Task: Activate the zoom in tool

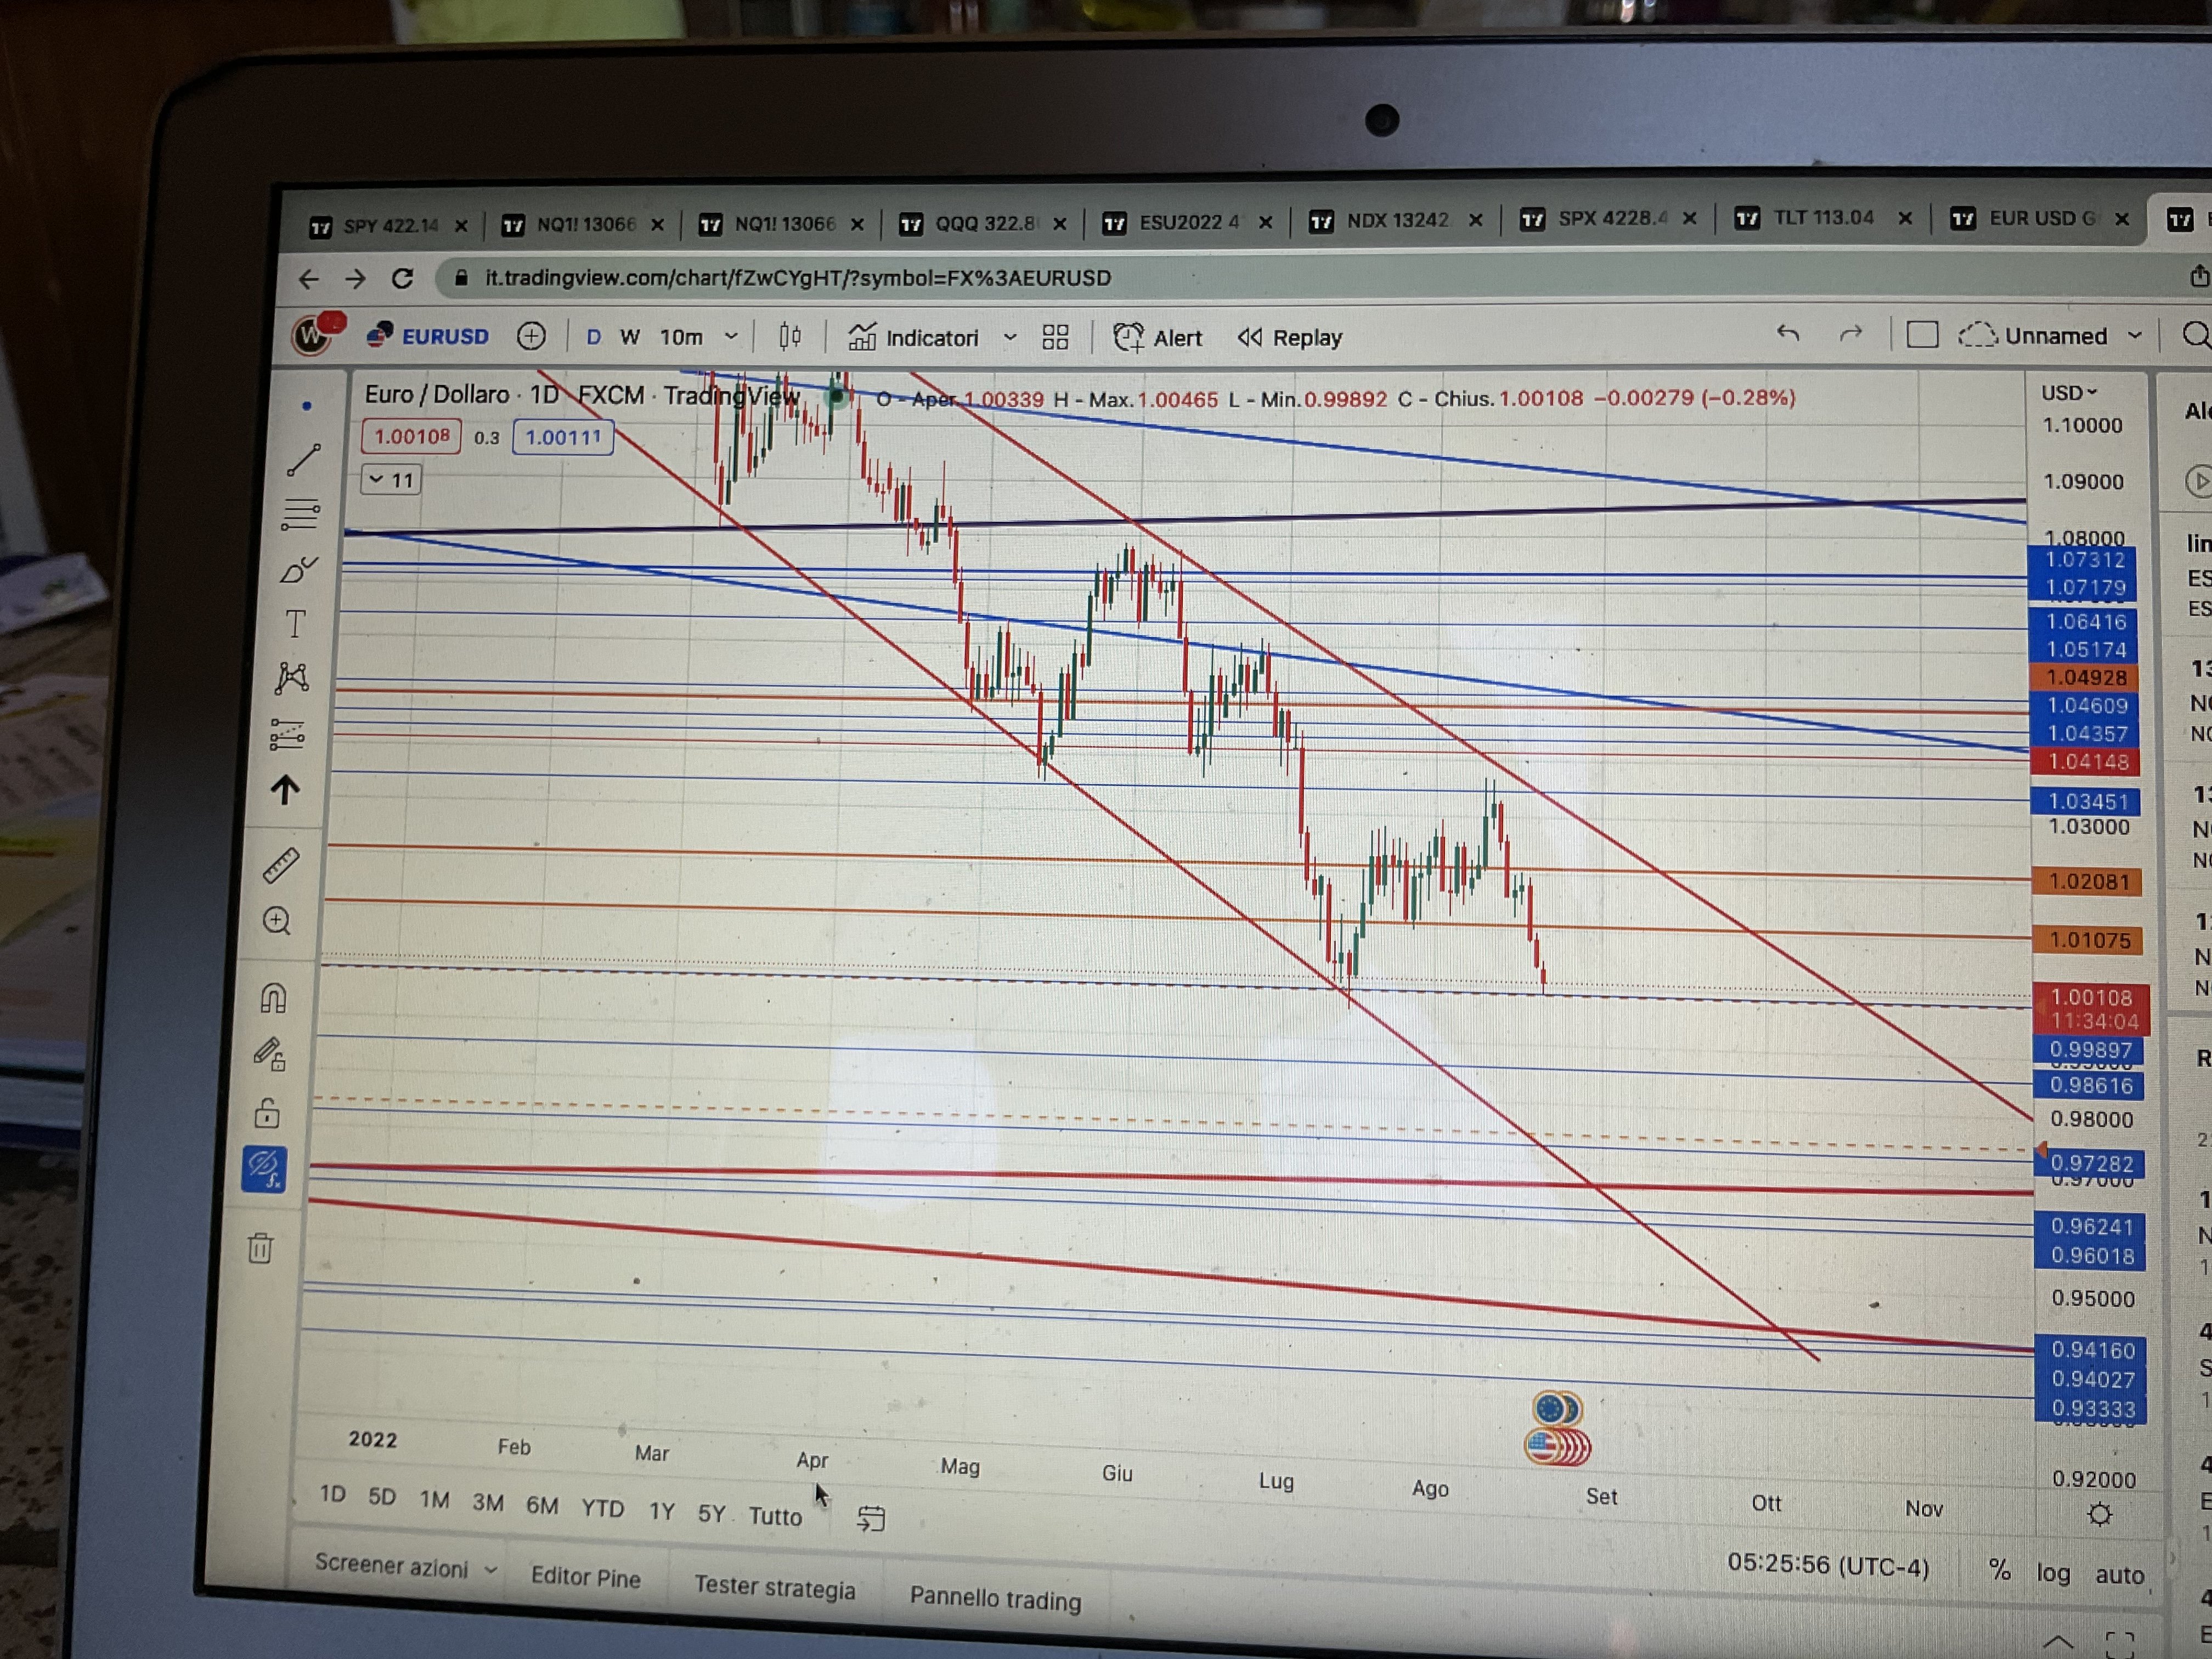Action: click(x=277, y=921)
